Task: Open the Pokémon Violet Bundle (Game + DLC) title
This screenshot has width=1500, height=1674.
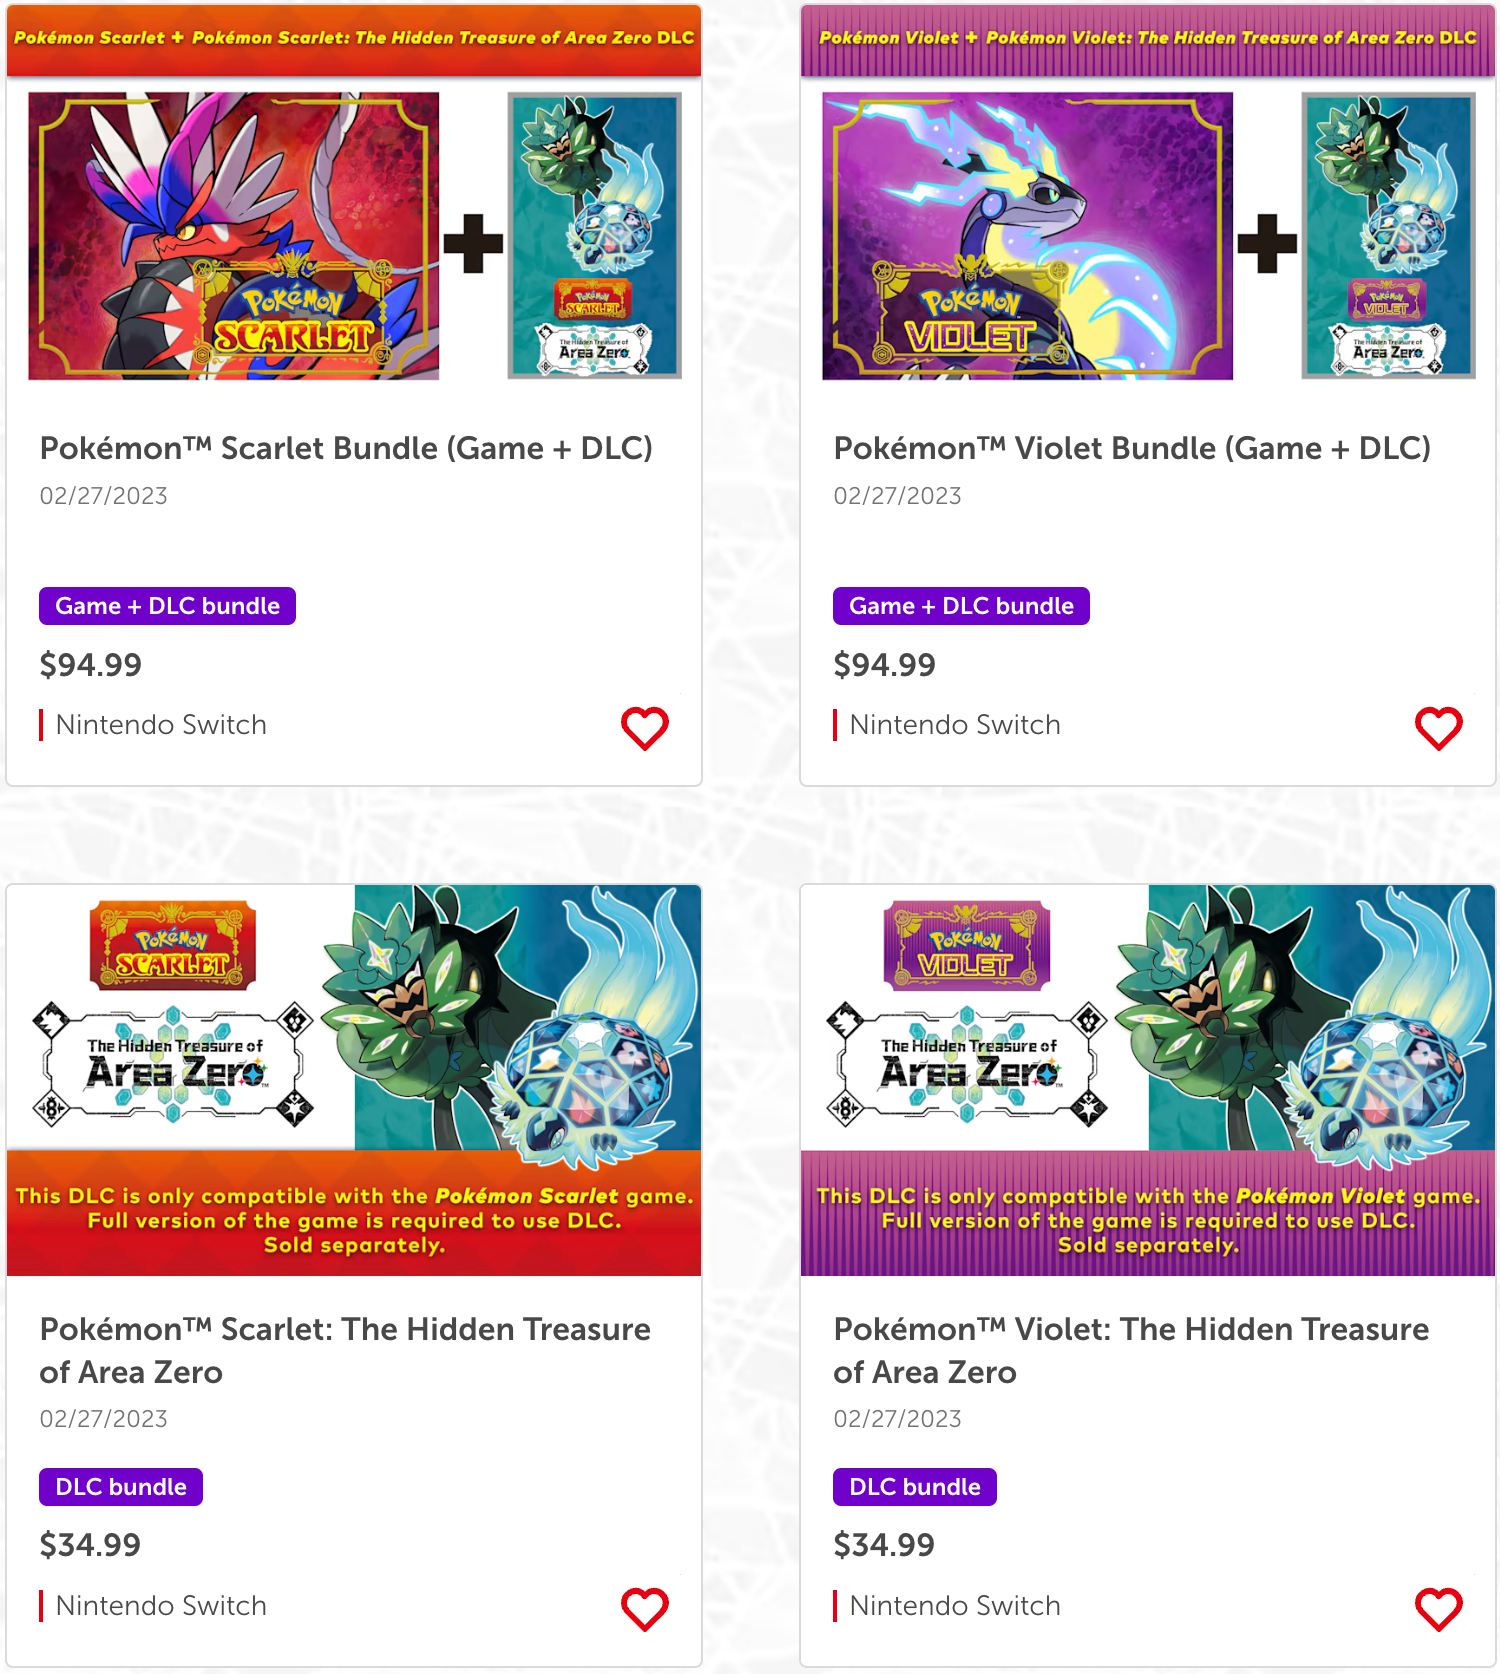Action: [1132, 448]
